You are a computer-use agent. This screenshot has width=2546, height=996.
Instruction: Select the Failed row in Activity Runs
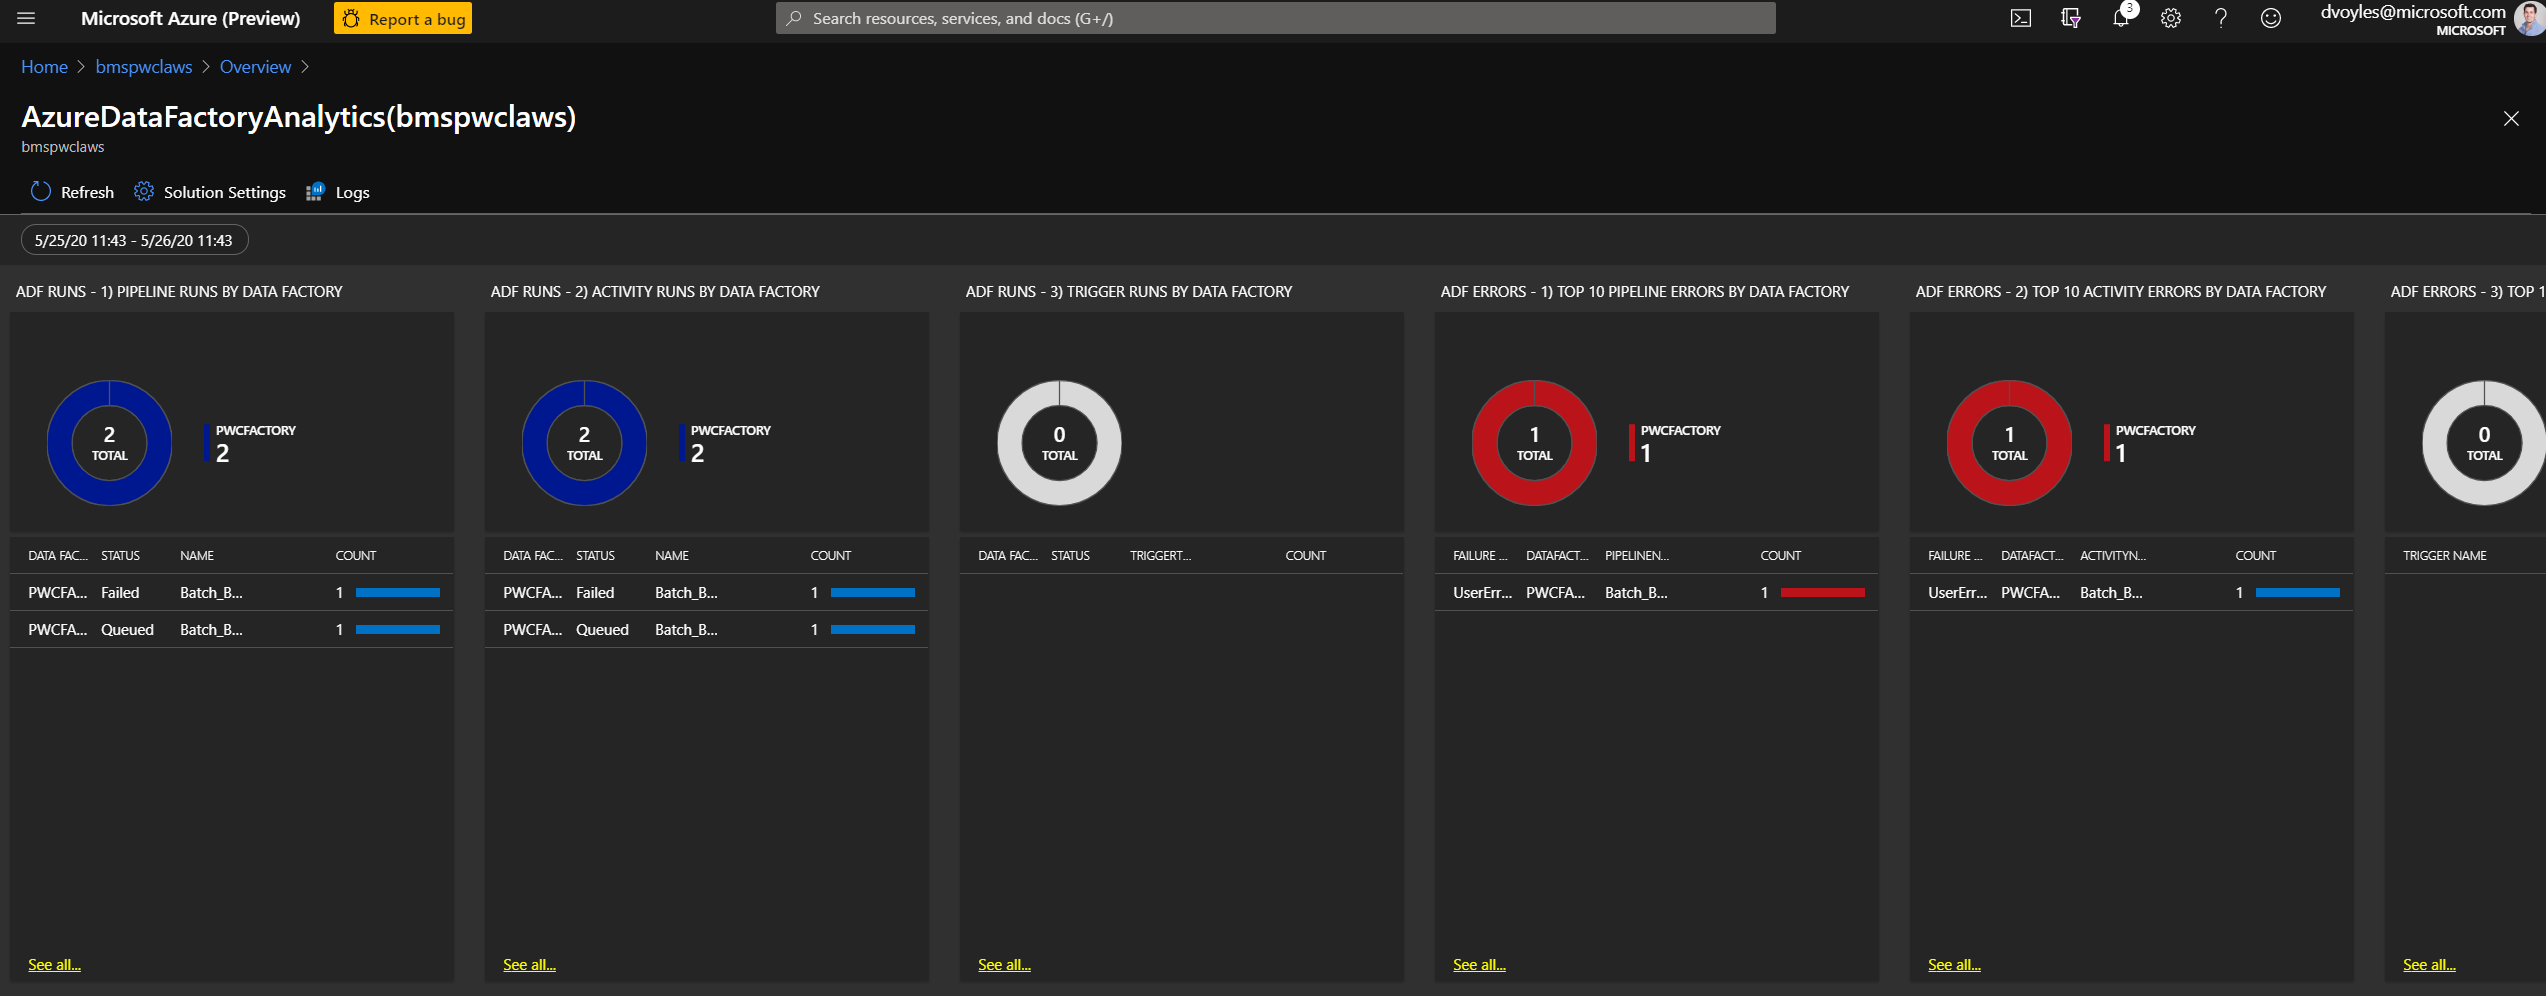[707, 592]
